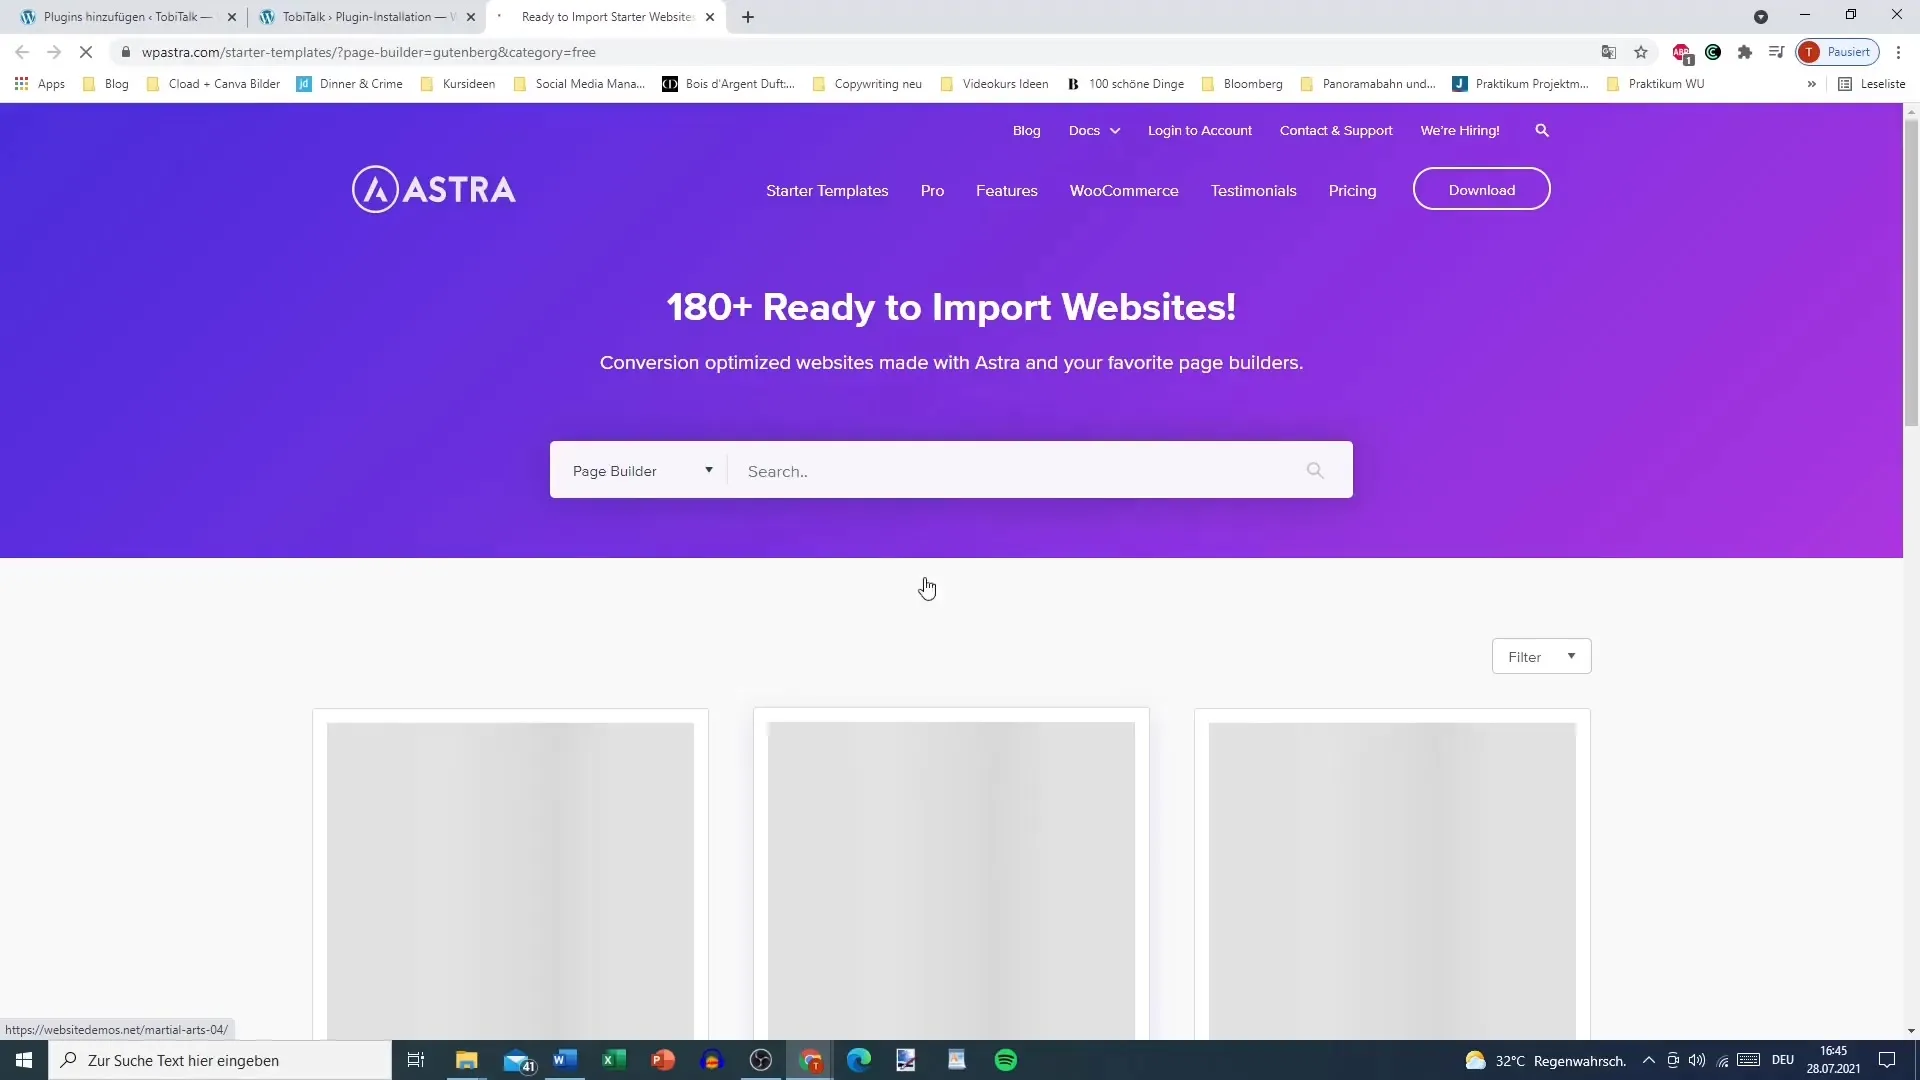Show hidden system tray icons

(x=1648, y=1060)
